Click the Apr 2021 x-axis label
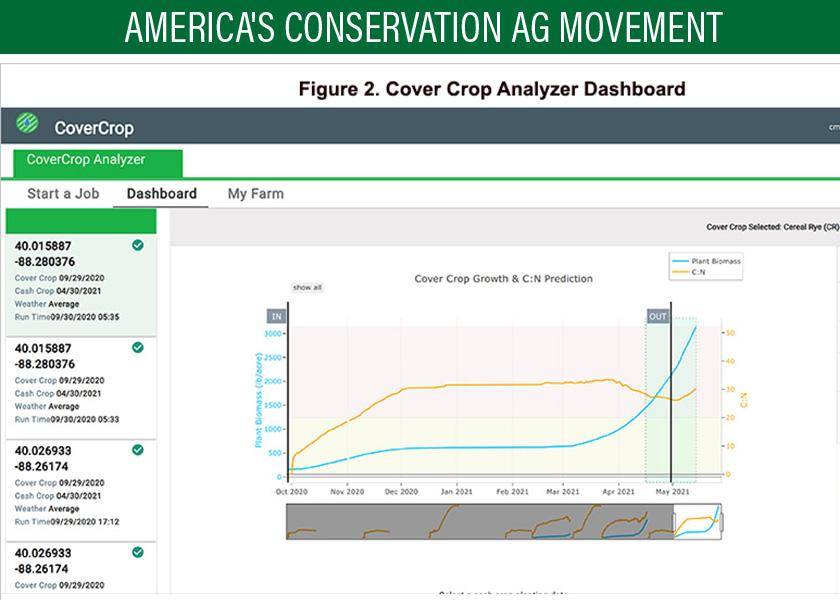840x600 pixels. [x=618, y=491]
